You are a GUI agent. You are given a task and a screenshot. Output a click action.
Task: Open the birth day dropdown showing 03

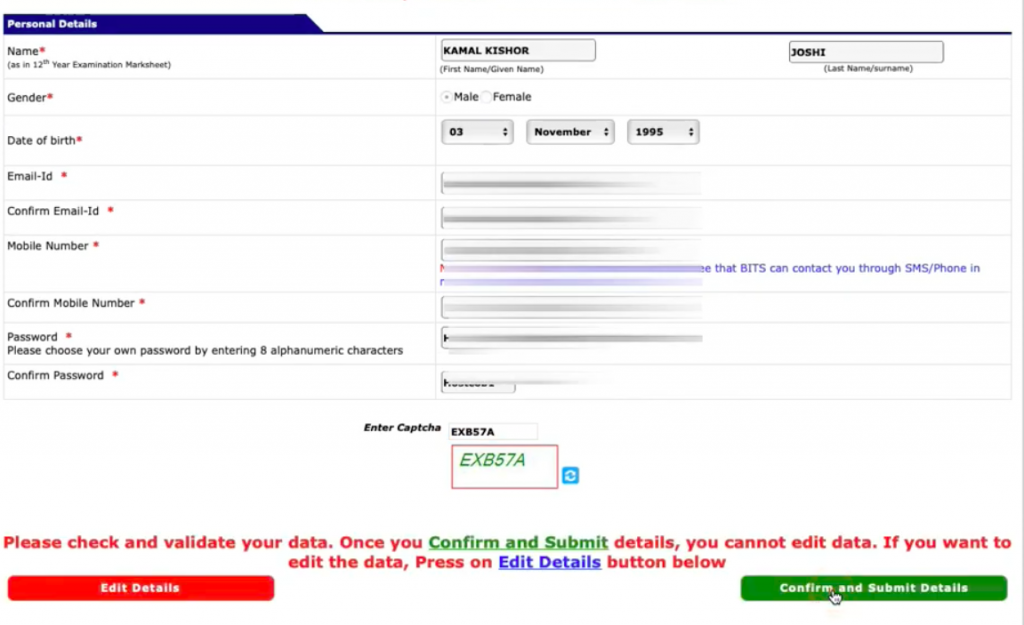pyautogui.click(x=477, y=130)
